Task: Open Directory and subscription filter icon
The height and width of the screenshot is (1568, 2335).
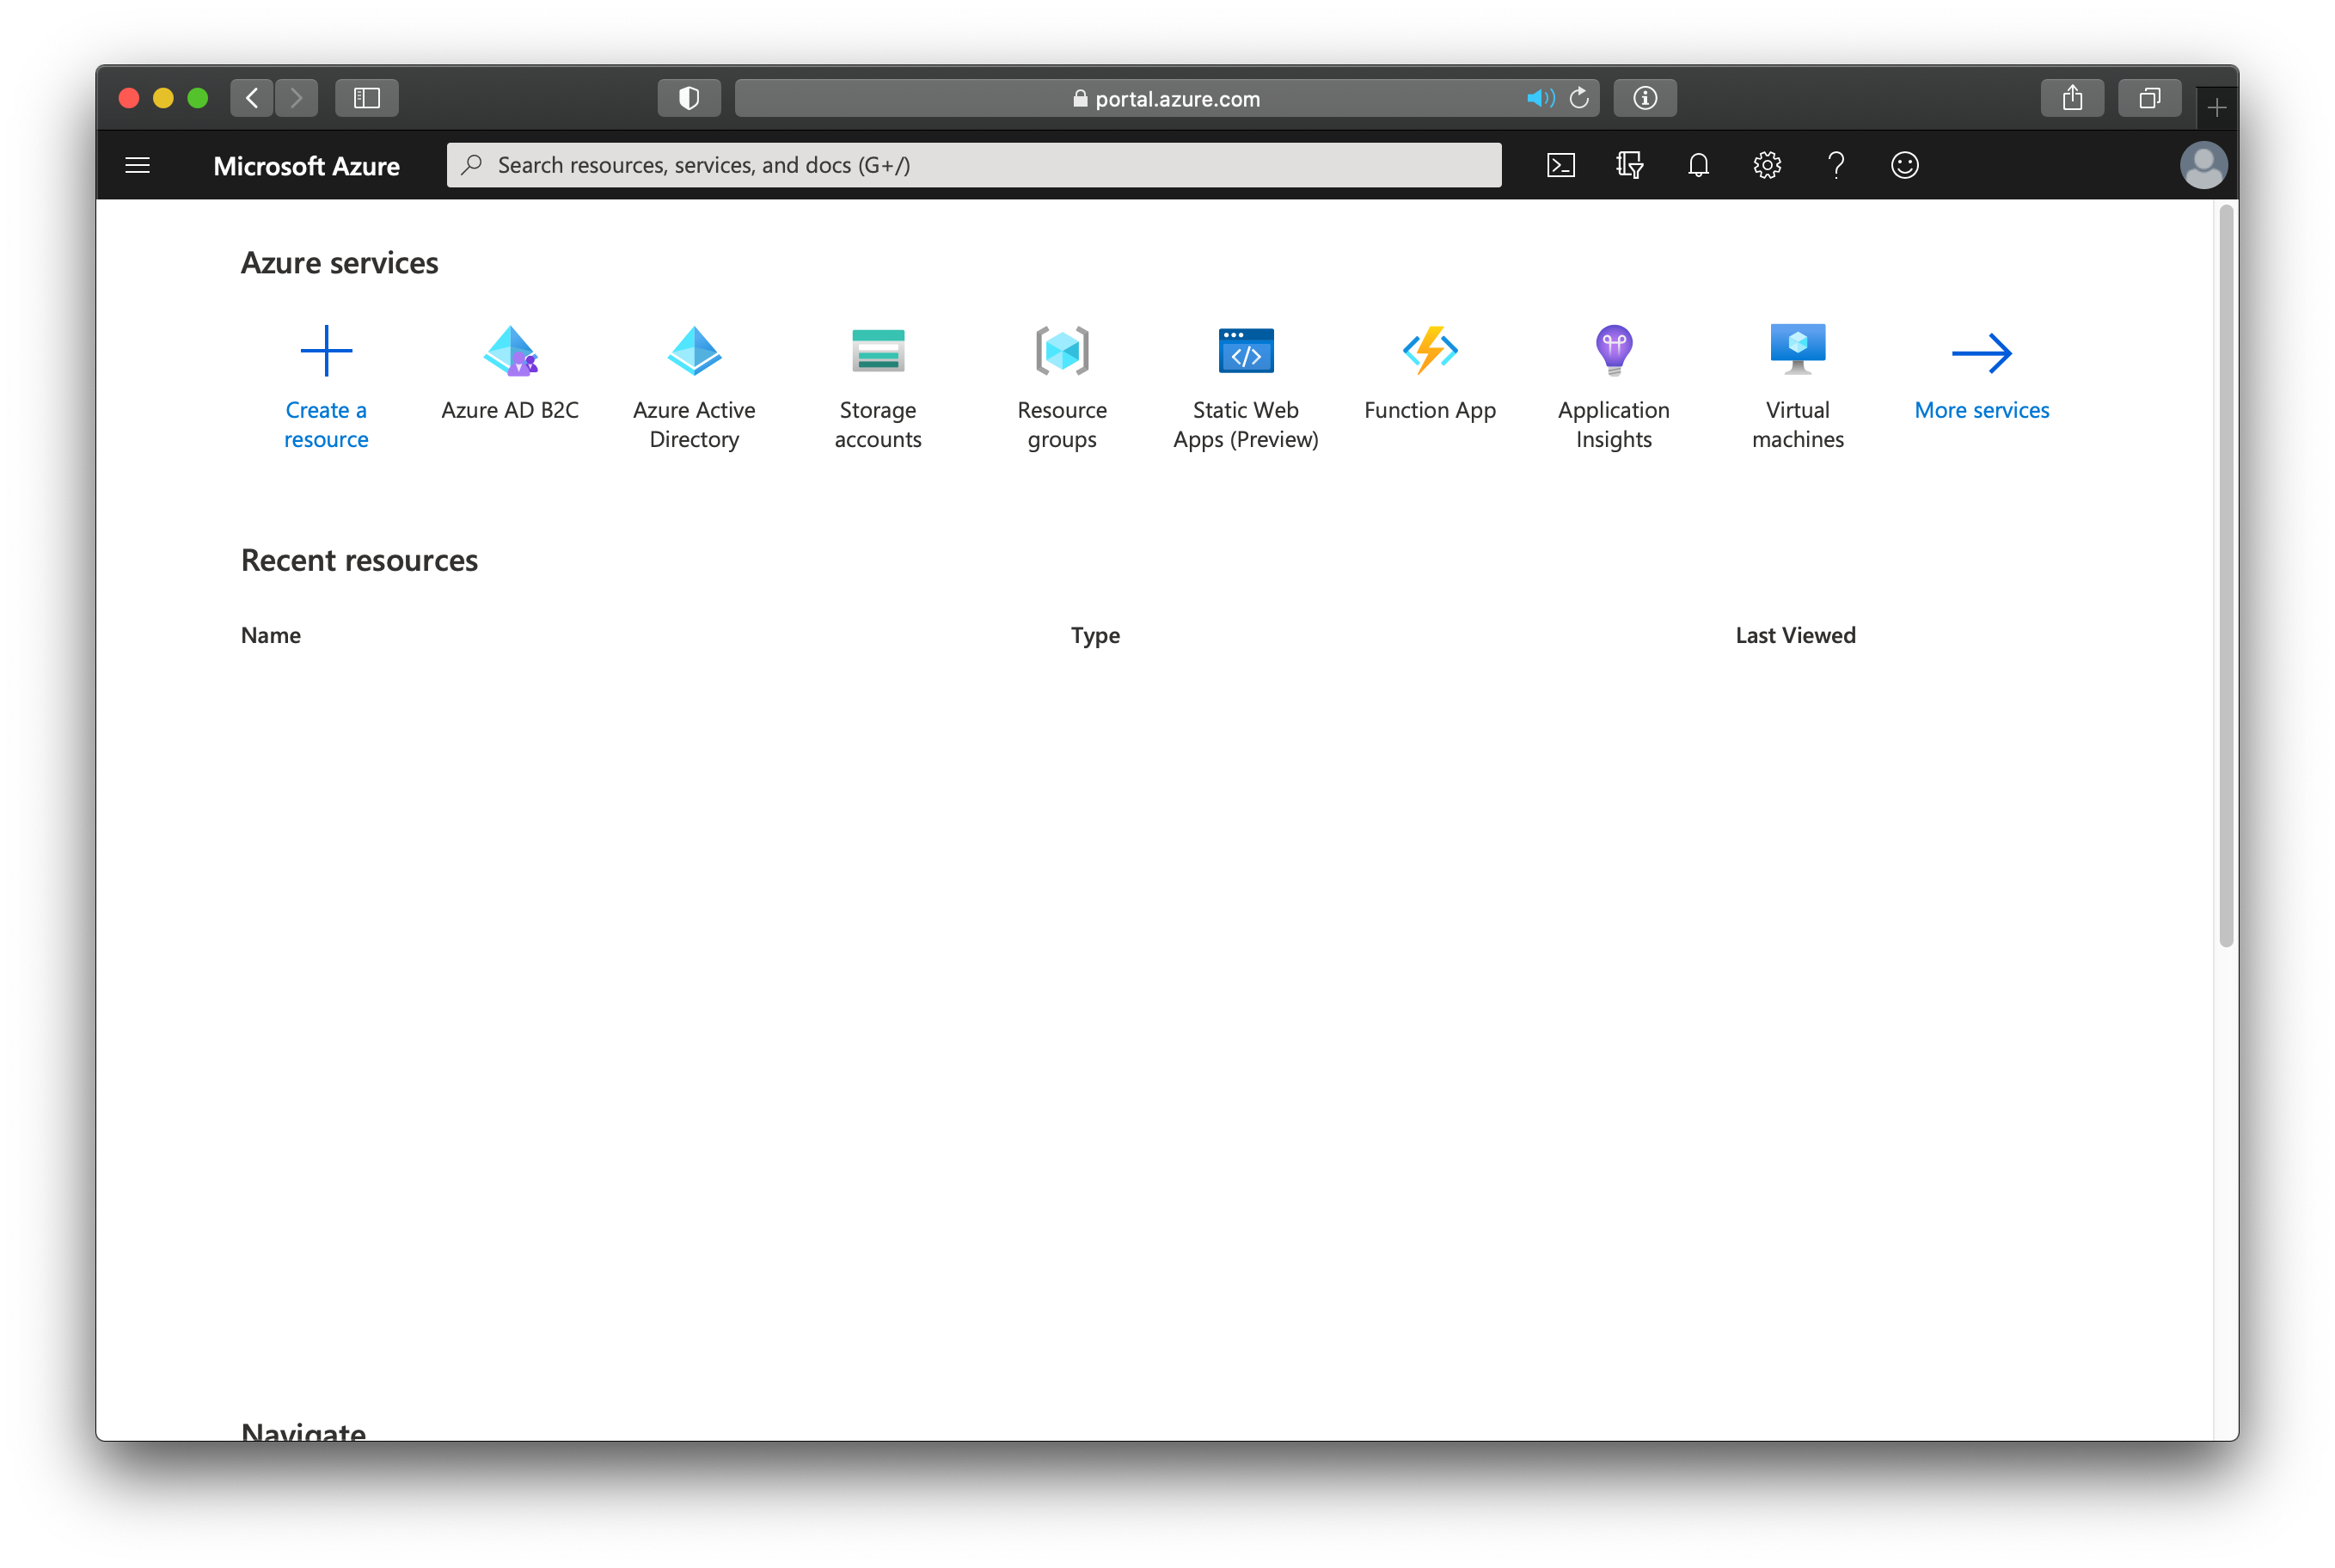Action: coord(1629,165)
